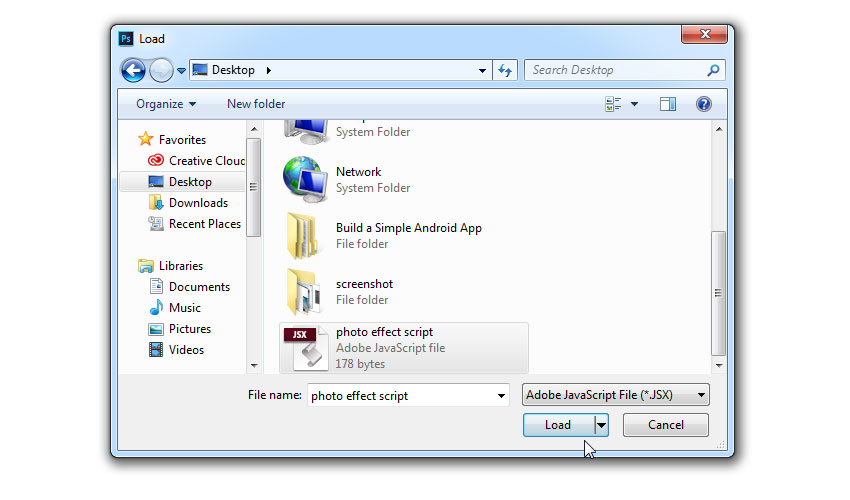This screenshot has height=500, width=850.
Task: Select the Network item name
Action: pos(358,172)
